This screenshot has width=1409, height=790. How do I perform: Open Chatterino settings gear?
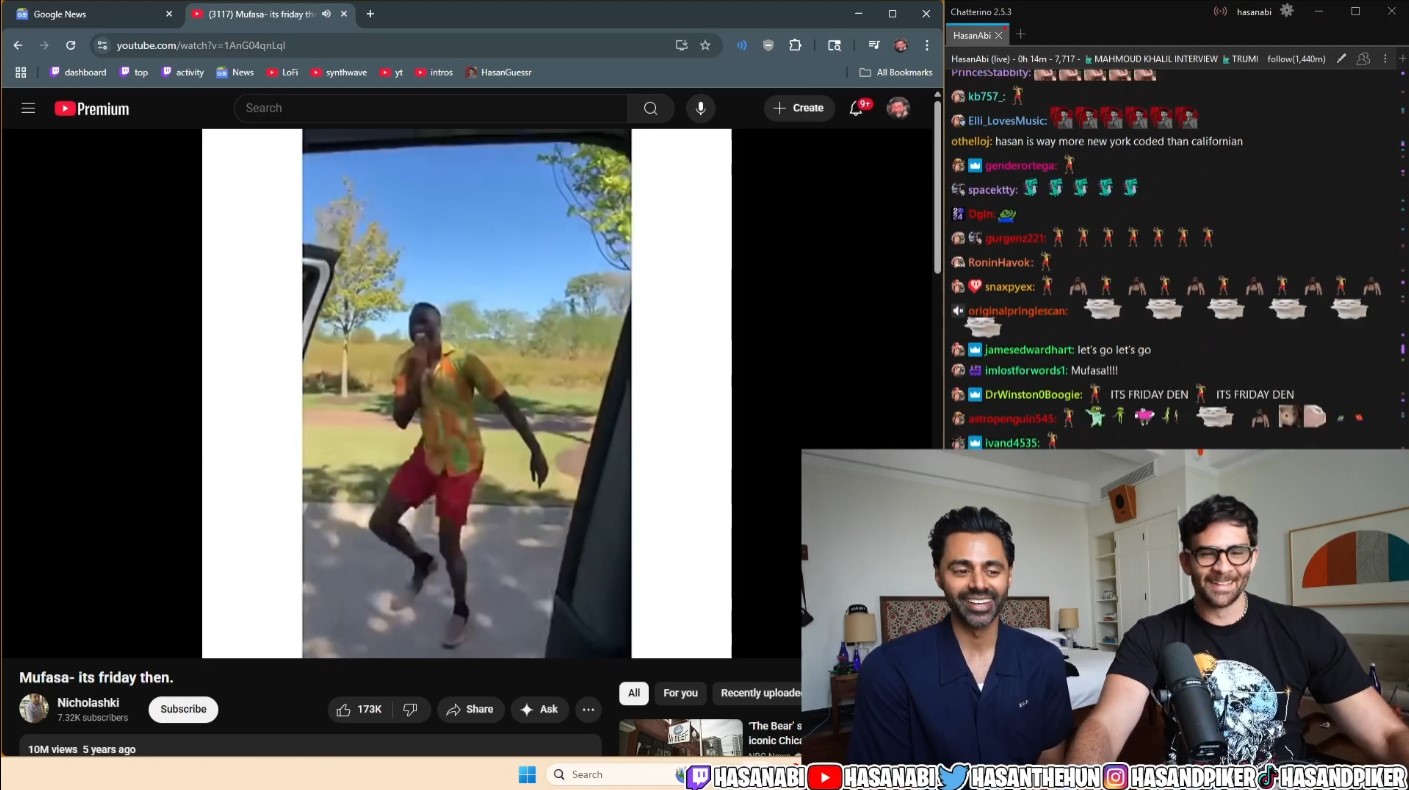(1287, 11)
